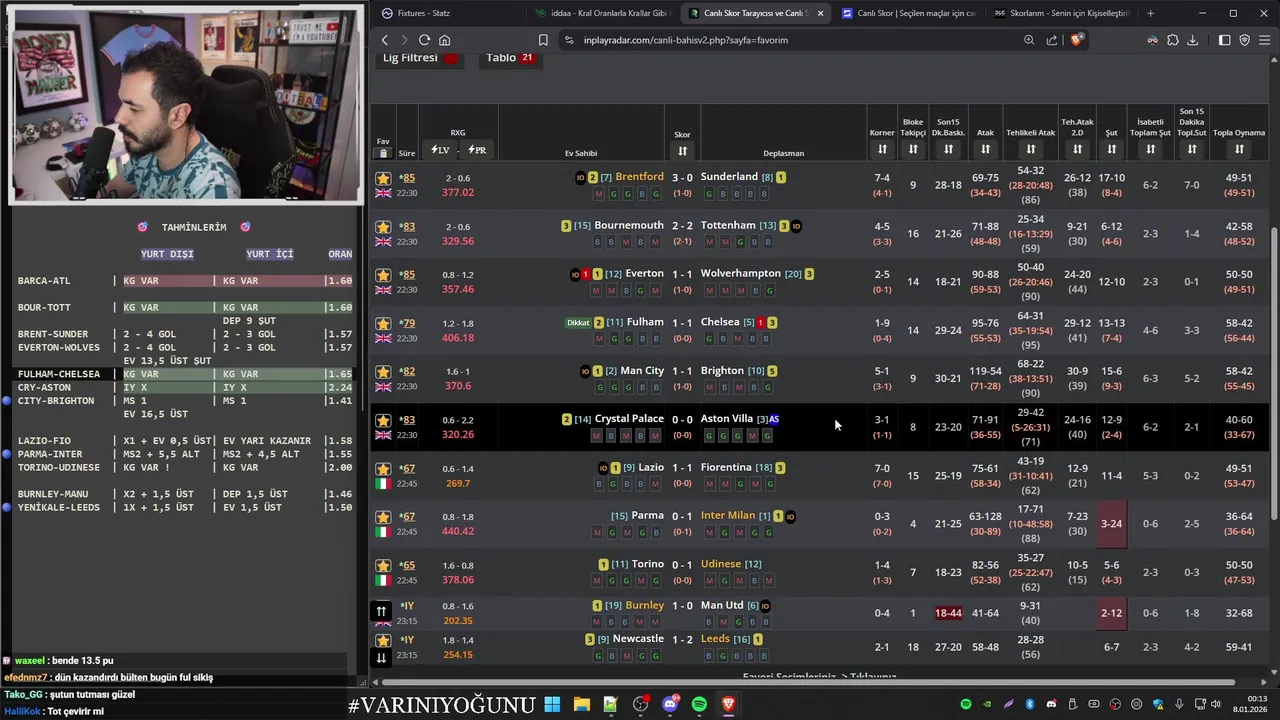Viewport: 1280px width, 720px height.
Task: Open browser hamburger menu
Action: (x=1265, y=40)
